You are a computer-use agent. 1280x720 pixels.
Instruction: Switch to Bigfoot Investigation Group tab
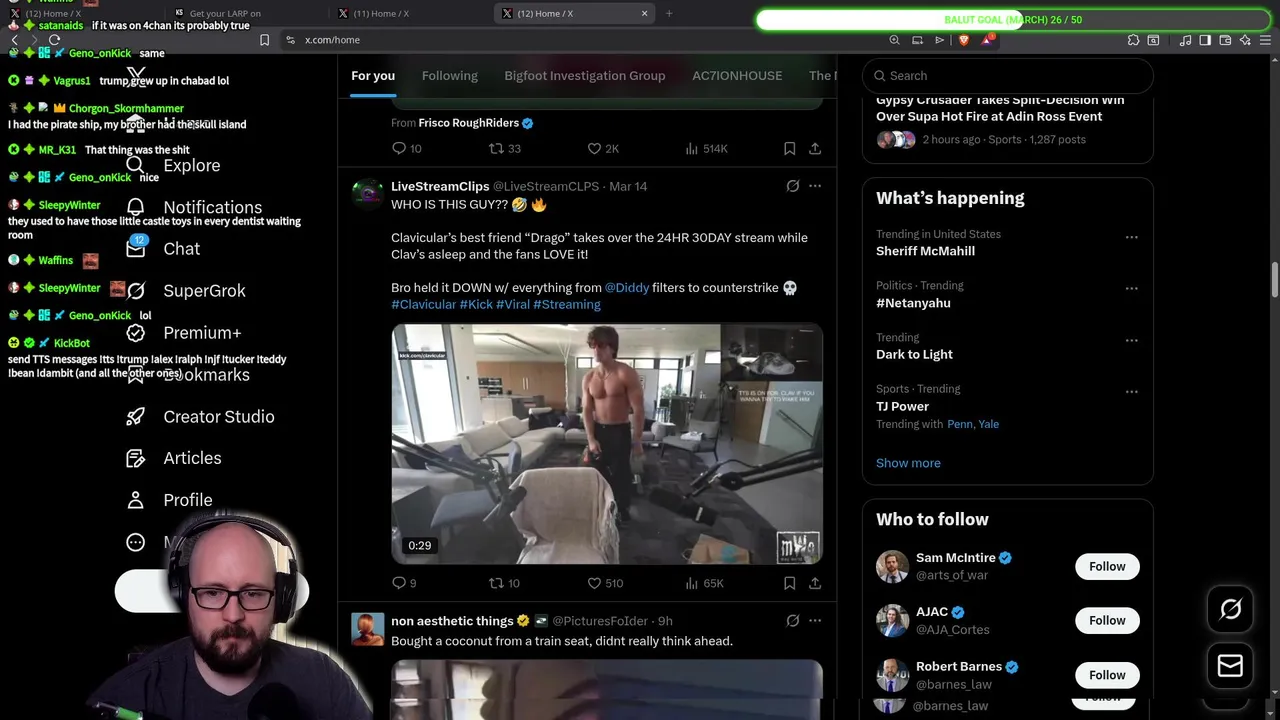[x=584, y=76]
